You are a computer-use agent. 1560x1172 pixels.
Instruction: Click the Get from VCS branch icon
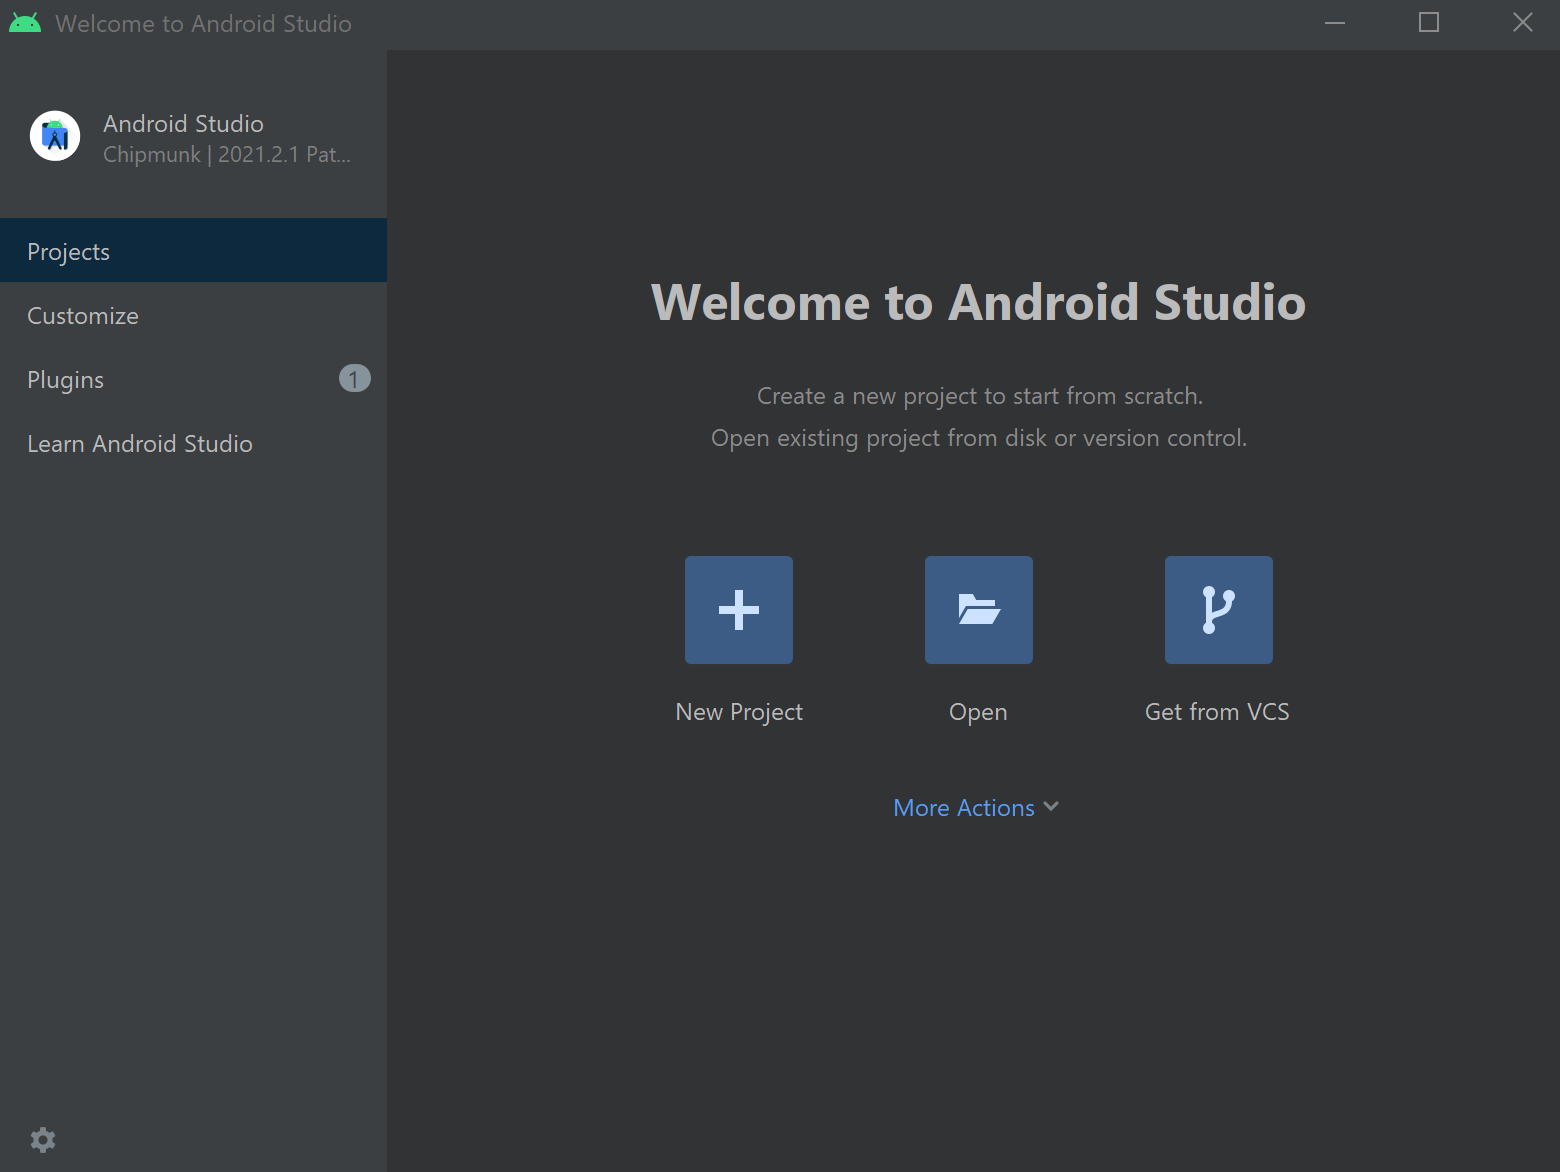pos(1218,610)
